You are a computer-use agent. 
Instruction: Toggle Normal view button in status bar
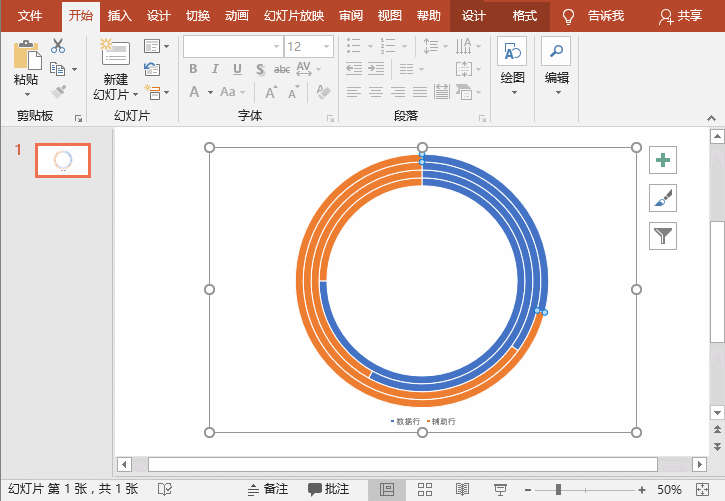coord(386,490)
